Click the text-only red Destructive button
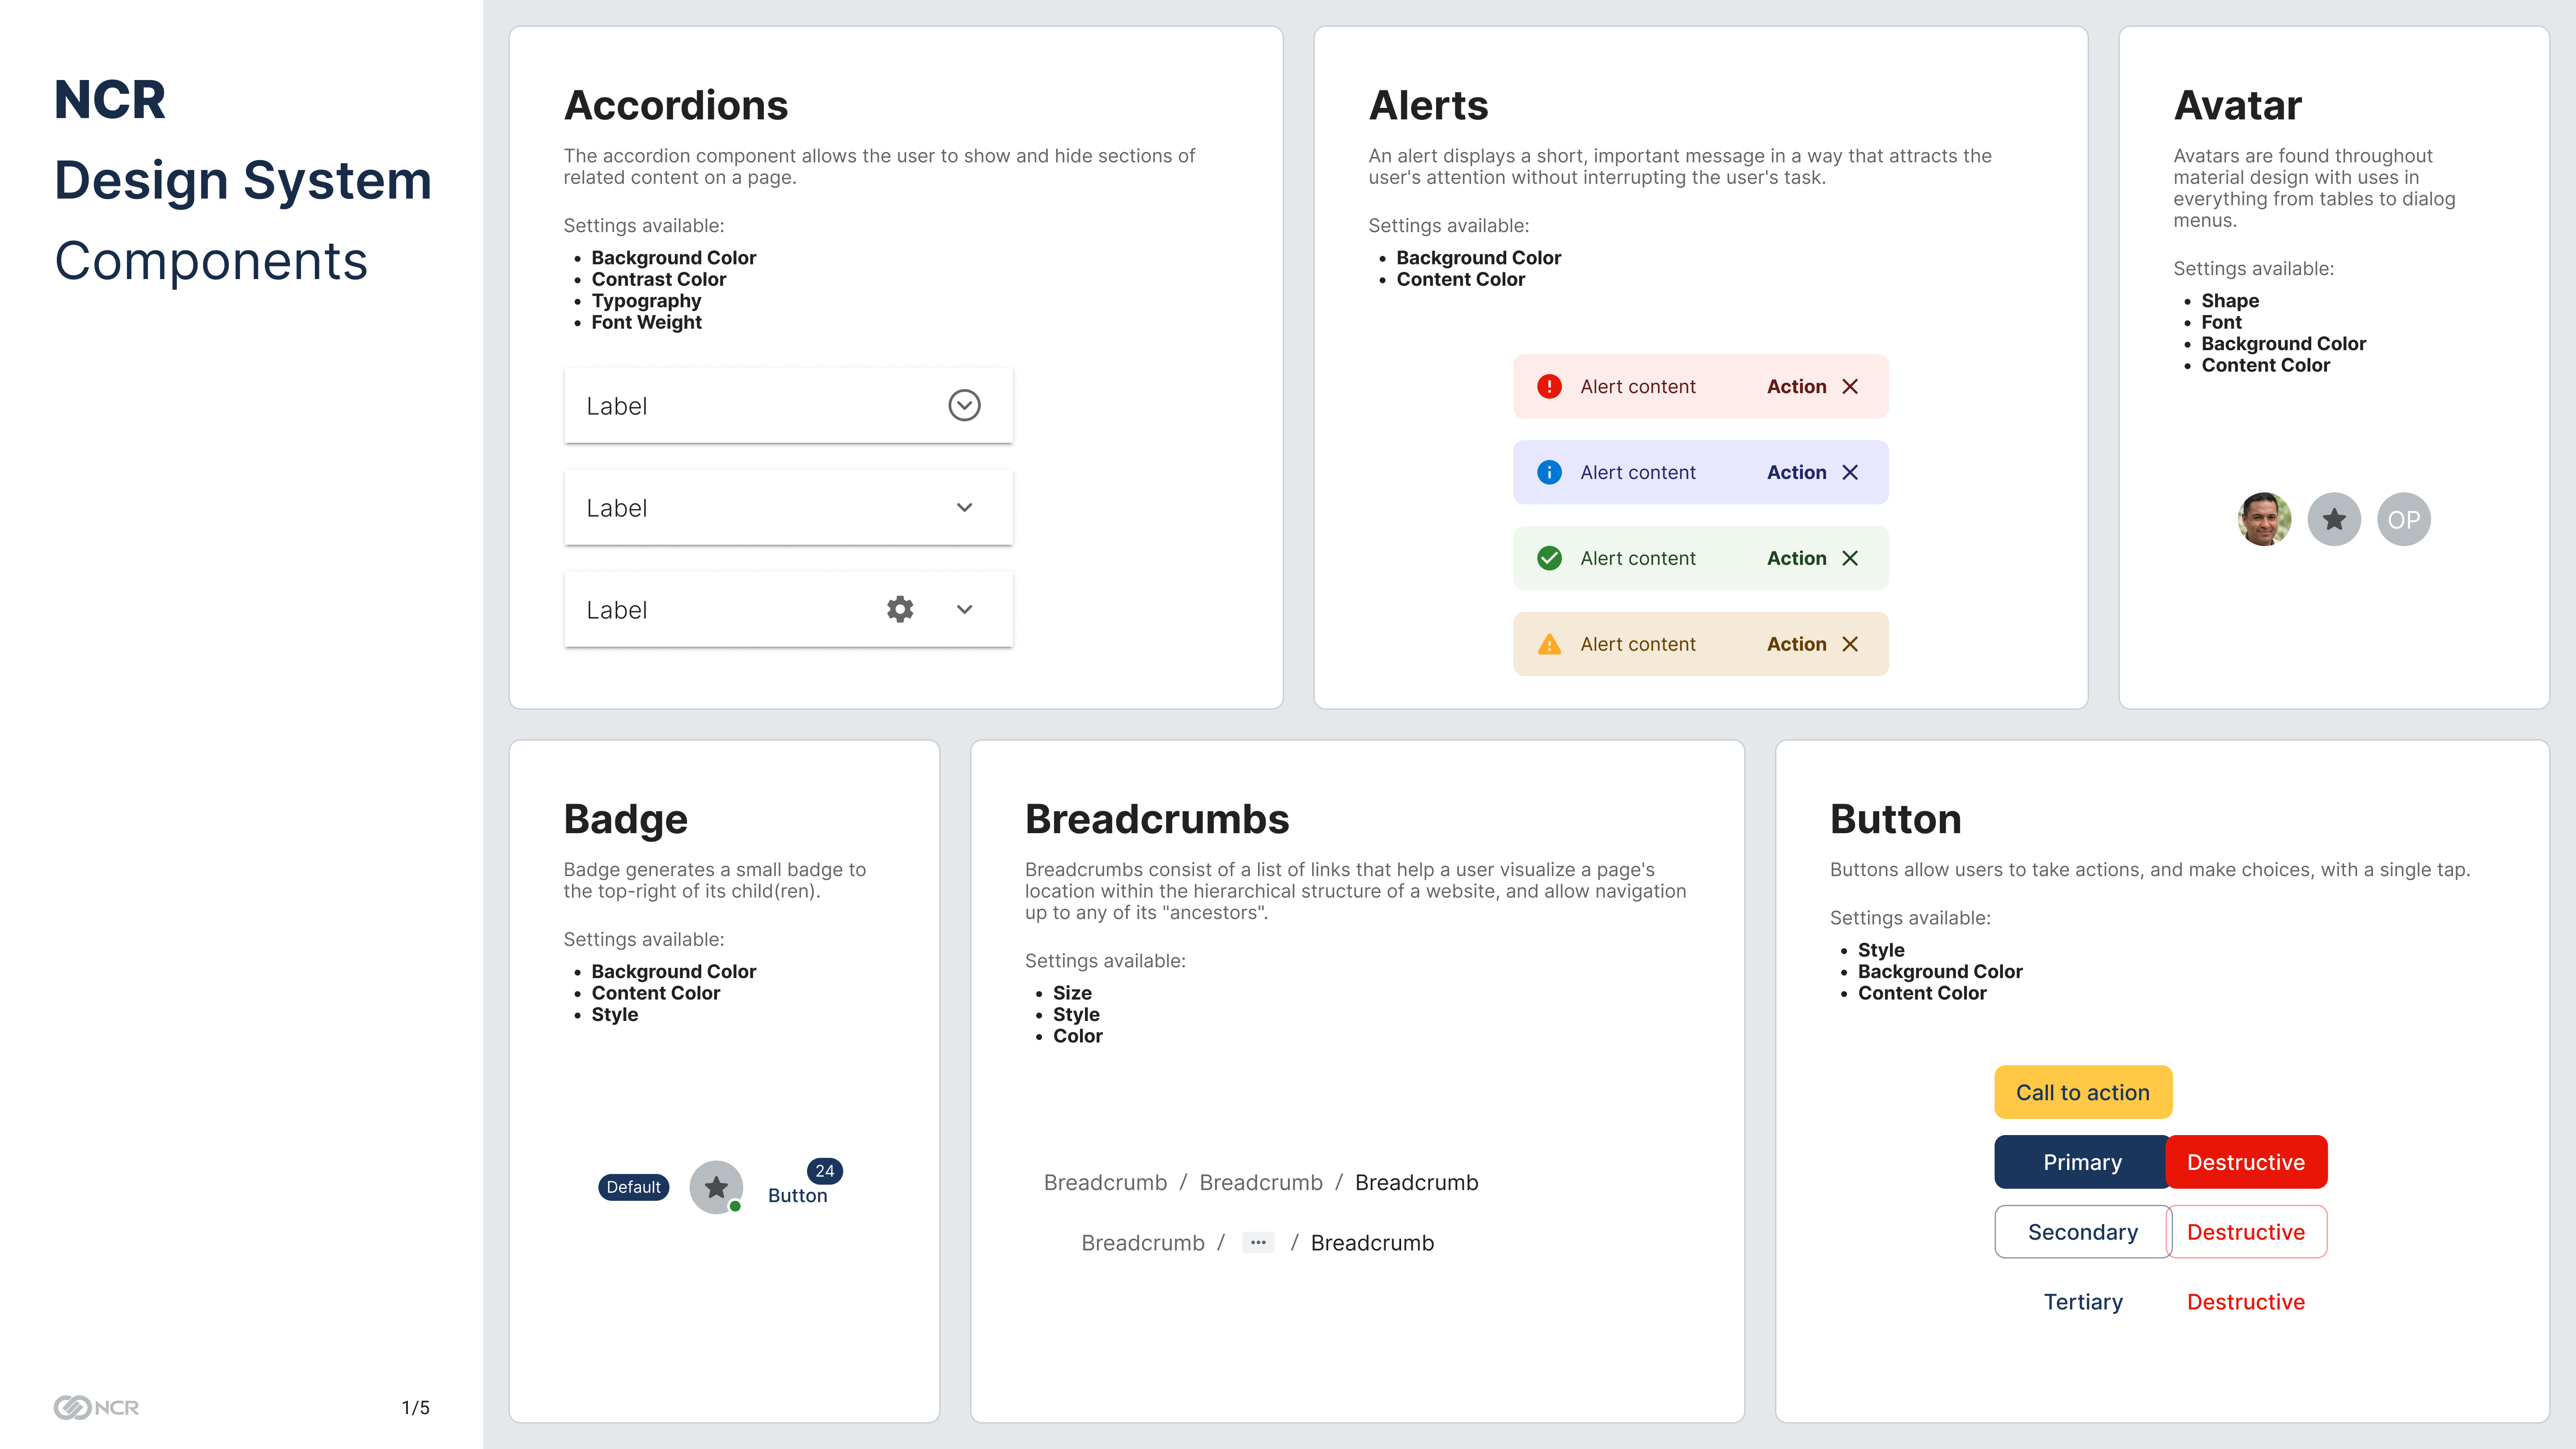Image resolution: width=2576 pixels, height=1449 pixels. (2246, 1302)
